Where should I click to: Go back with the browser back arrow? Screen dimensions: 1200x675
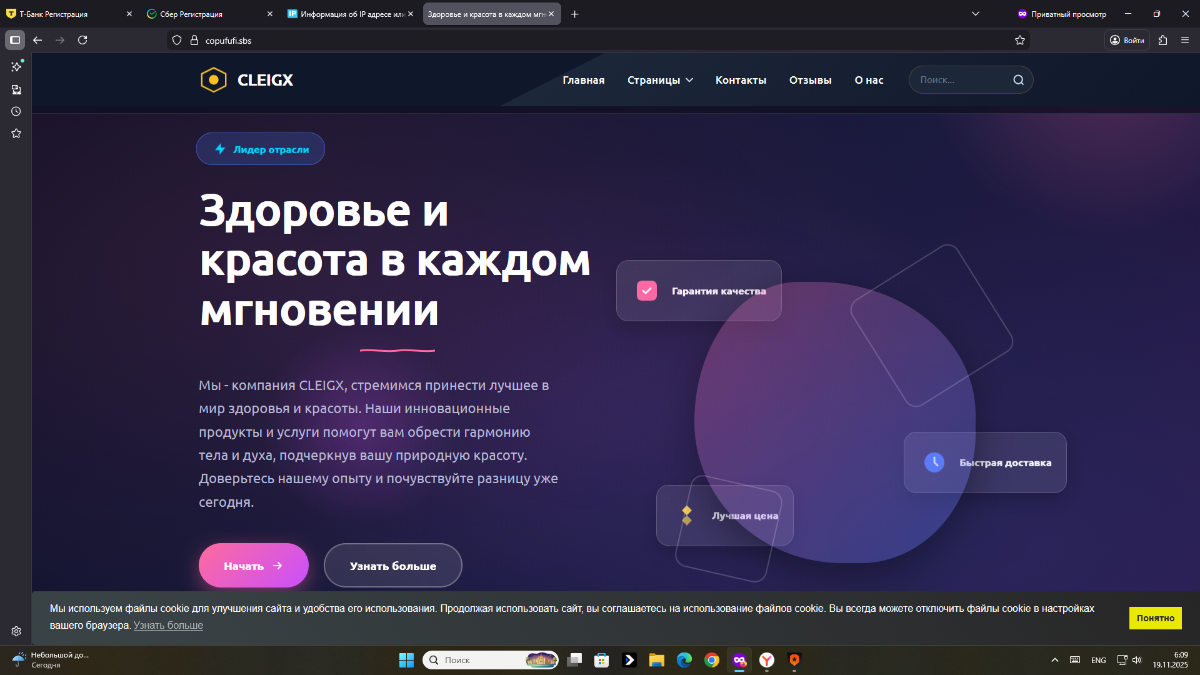click(x=38, y=40)
